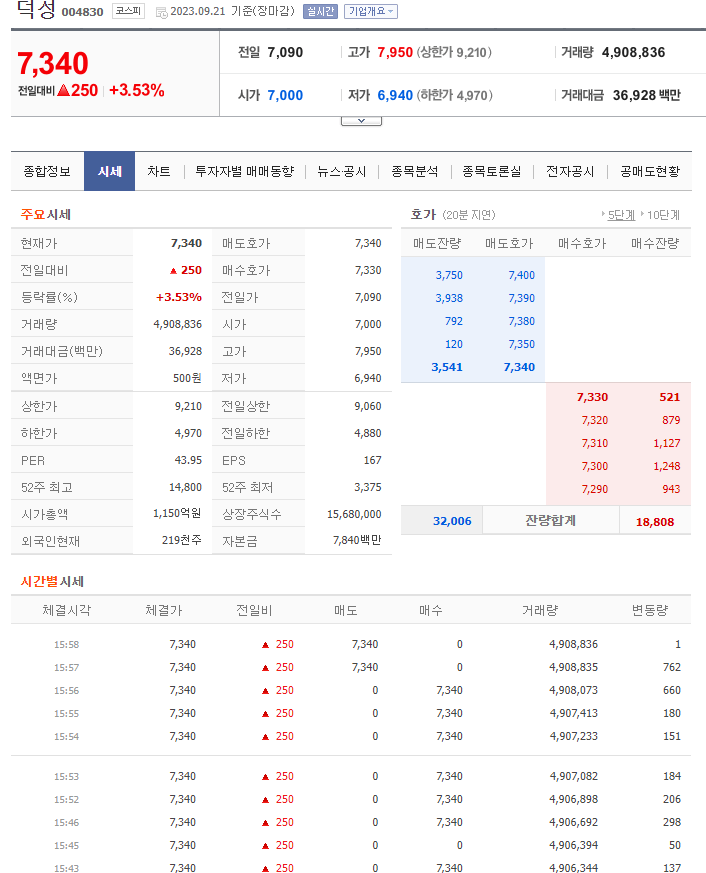The image size is (706, 873).
Task: Click the 변동량 column header
Action: click(650, 611)
